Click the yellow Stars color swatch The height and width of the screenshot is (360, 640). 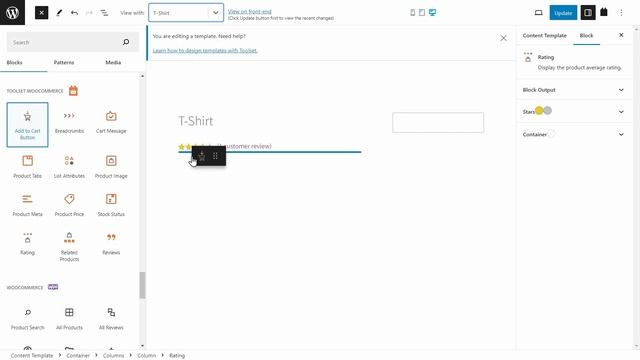(x=539, y=111)
